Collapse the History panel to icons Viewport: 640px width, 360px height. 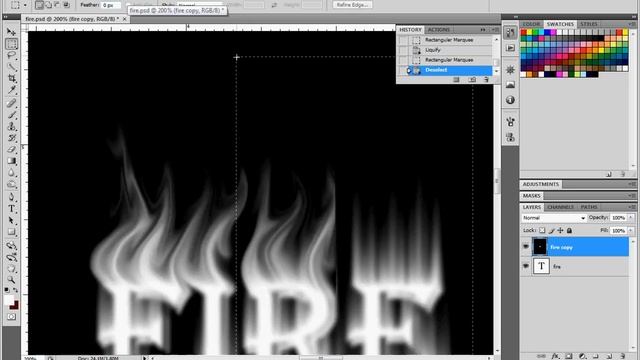click(x=483, y=30)
